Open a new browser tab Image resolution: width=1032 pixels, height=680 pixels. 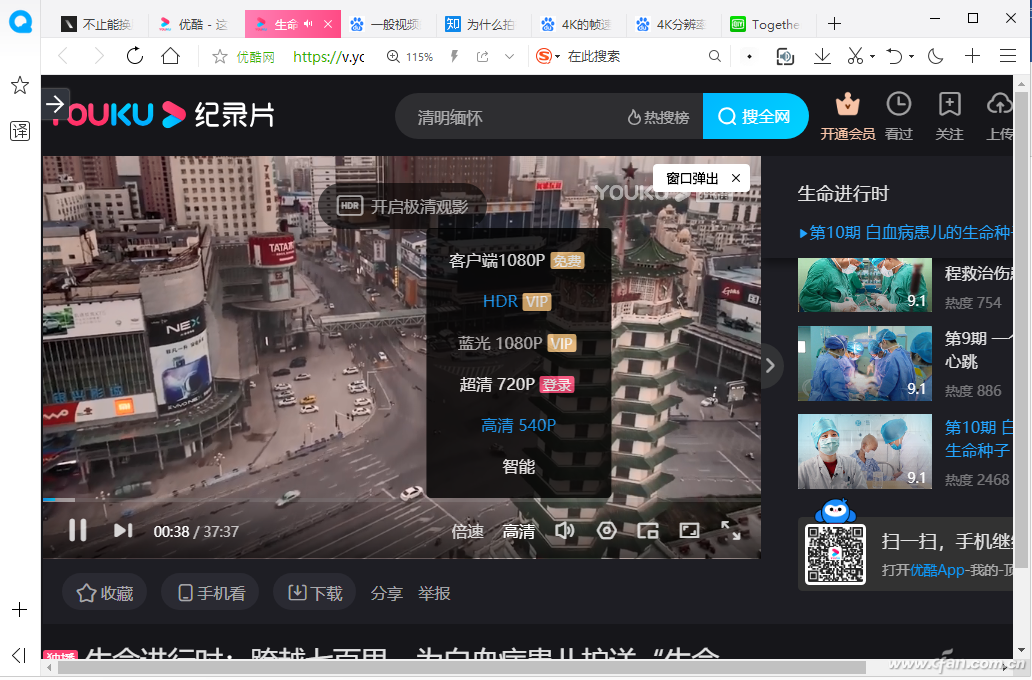[835, 24]
